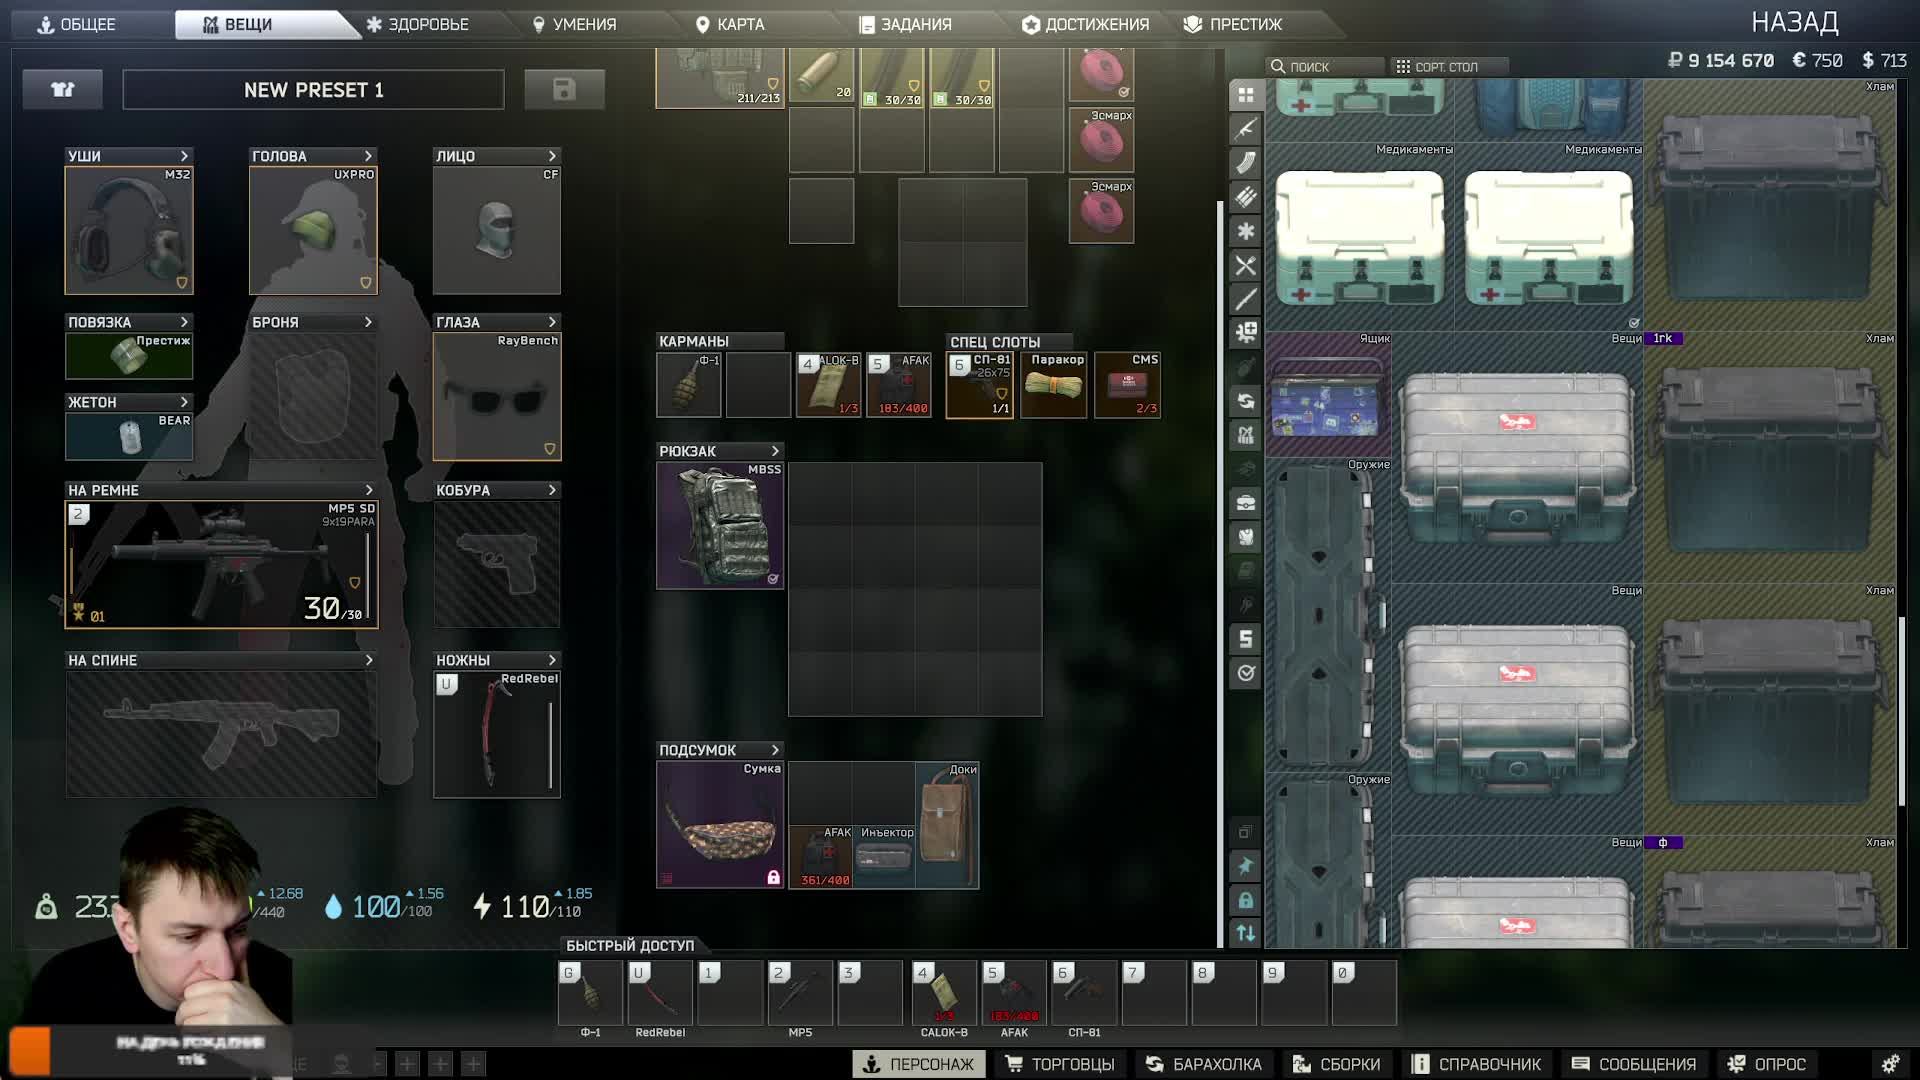This screenshot has width=1920, height=1080.
Task: Open the settings gear in bottom bar
Action: 1890,1064
